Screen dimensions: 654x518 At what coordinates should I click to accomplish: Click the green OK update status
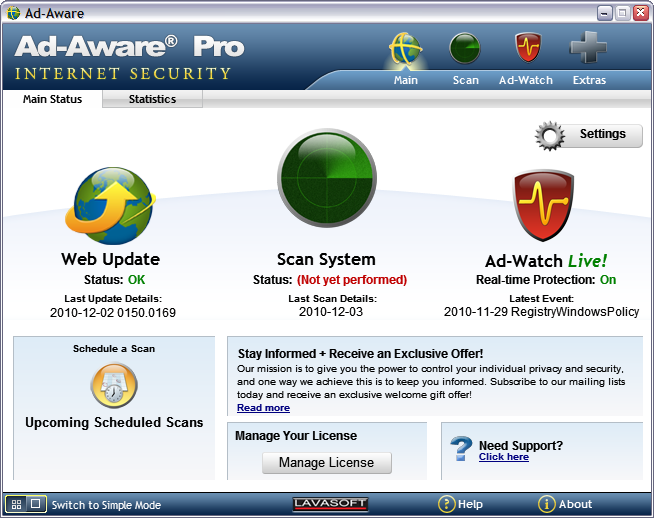pos(136,280)
